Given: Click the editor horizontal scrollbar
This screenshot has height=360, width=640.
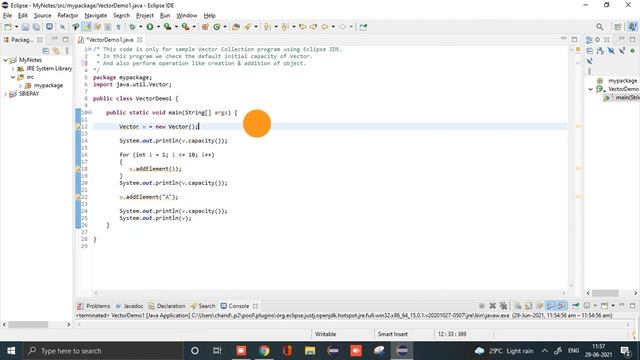Looking at the screenshot, I should click(330, 293).
